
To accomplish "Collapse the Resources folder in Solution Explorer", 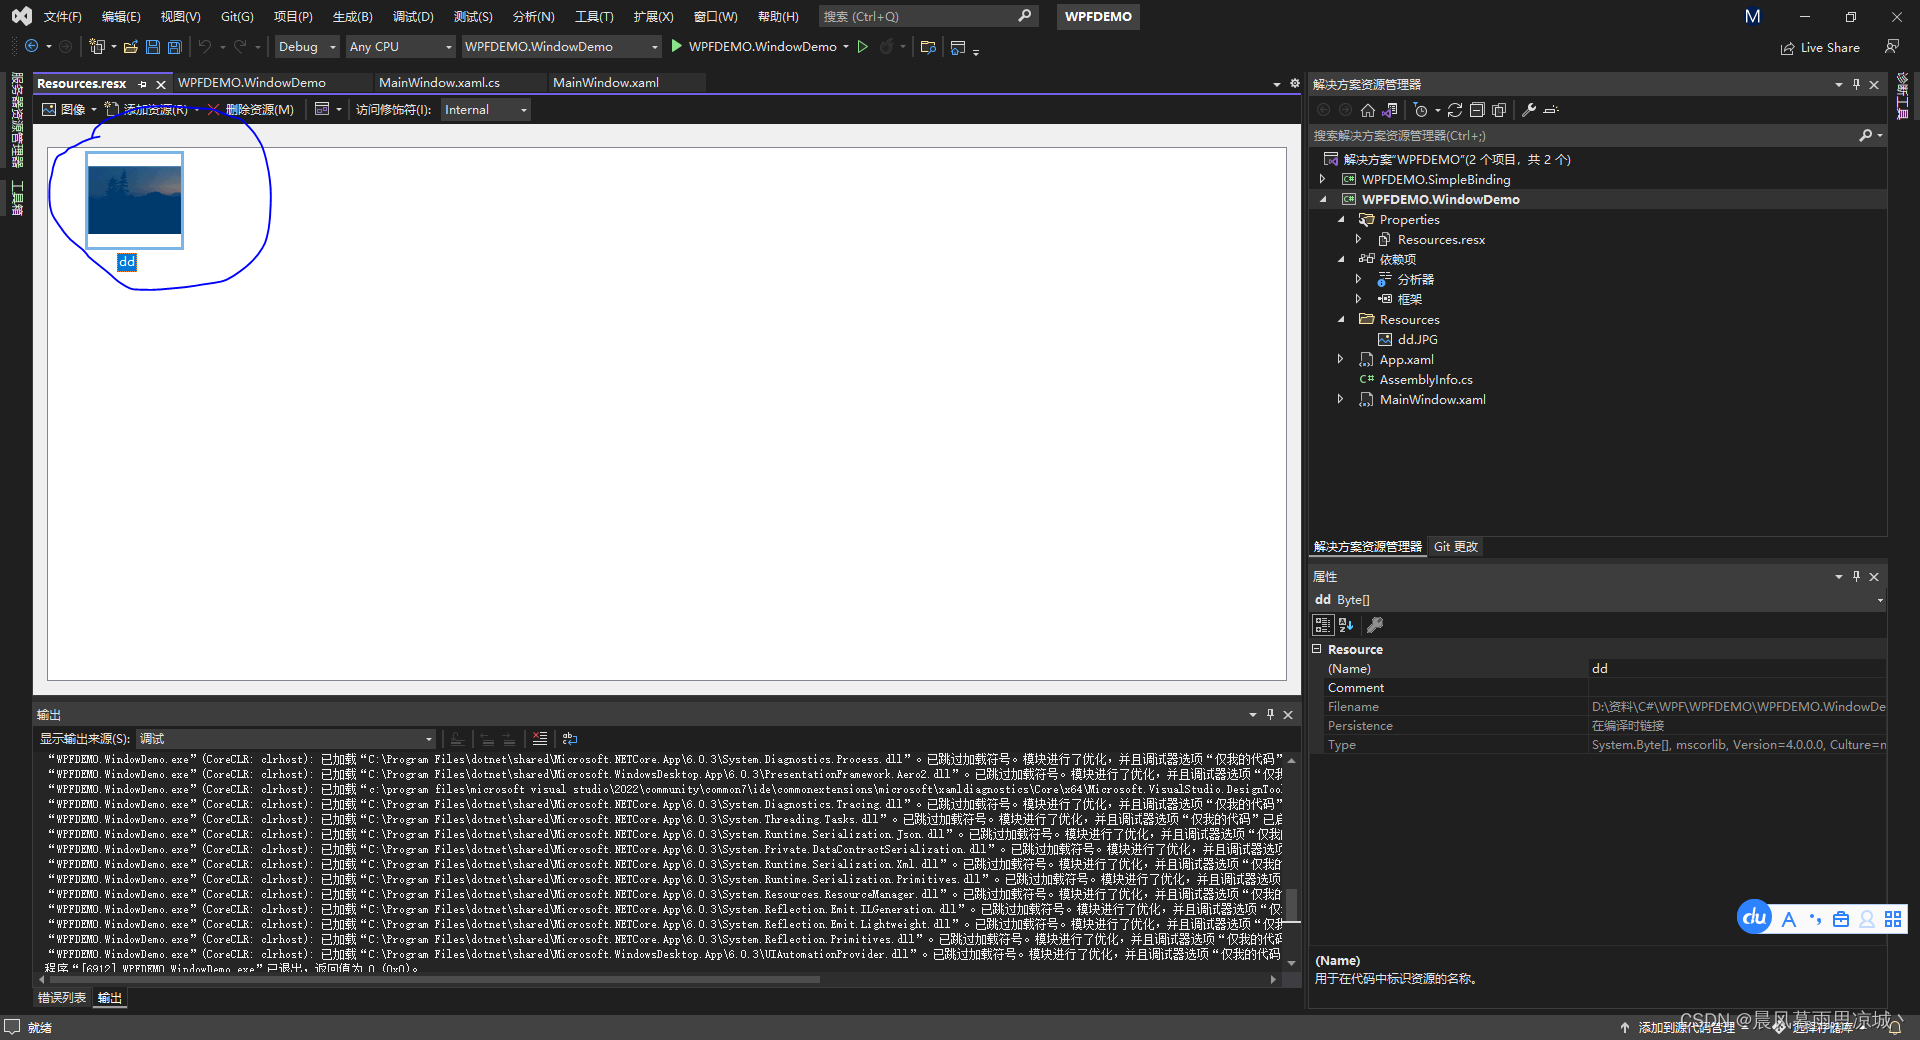I will coord(1342,319).
